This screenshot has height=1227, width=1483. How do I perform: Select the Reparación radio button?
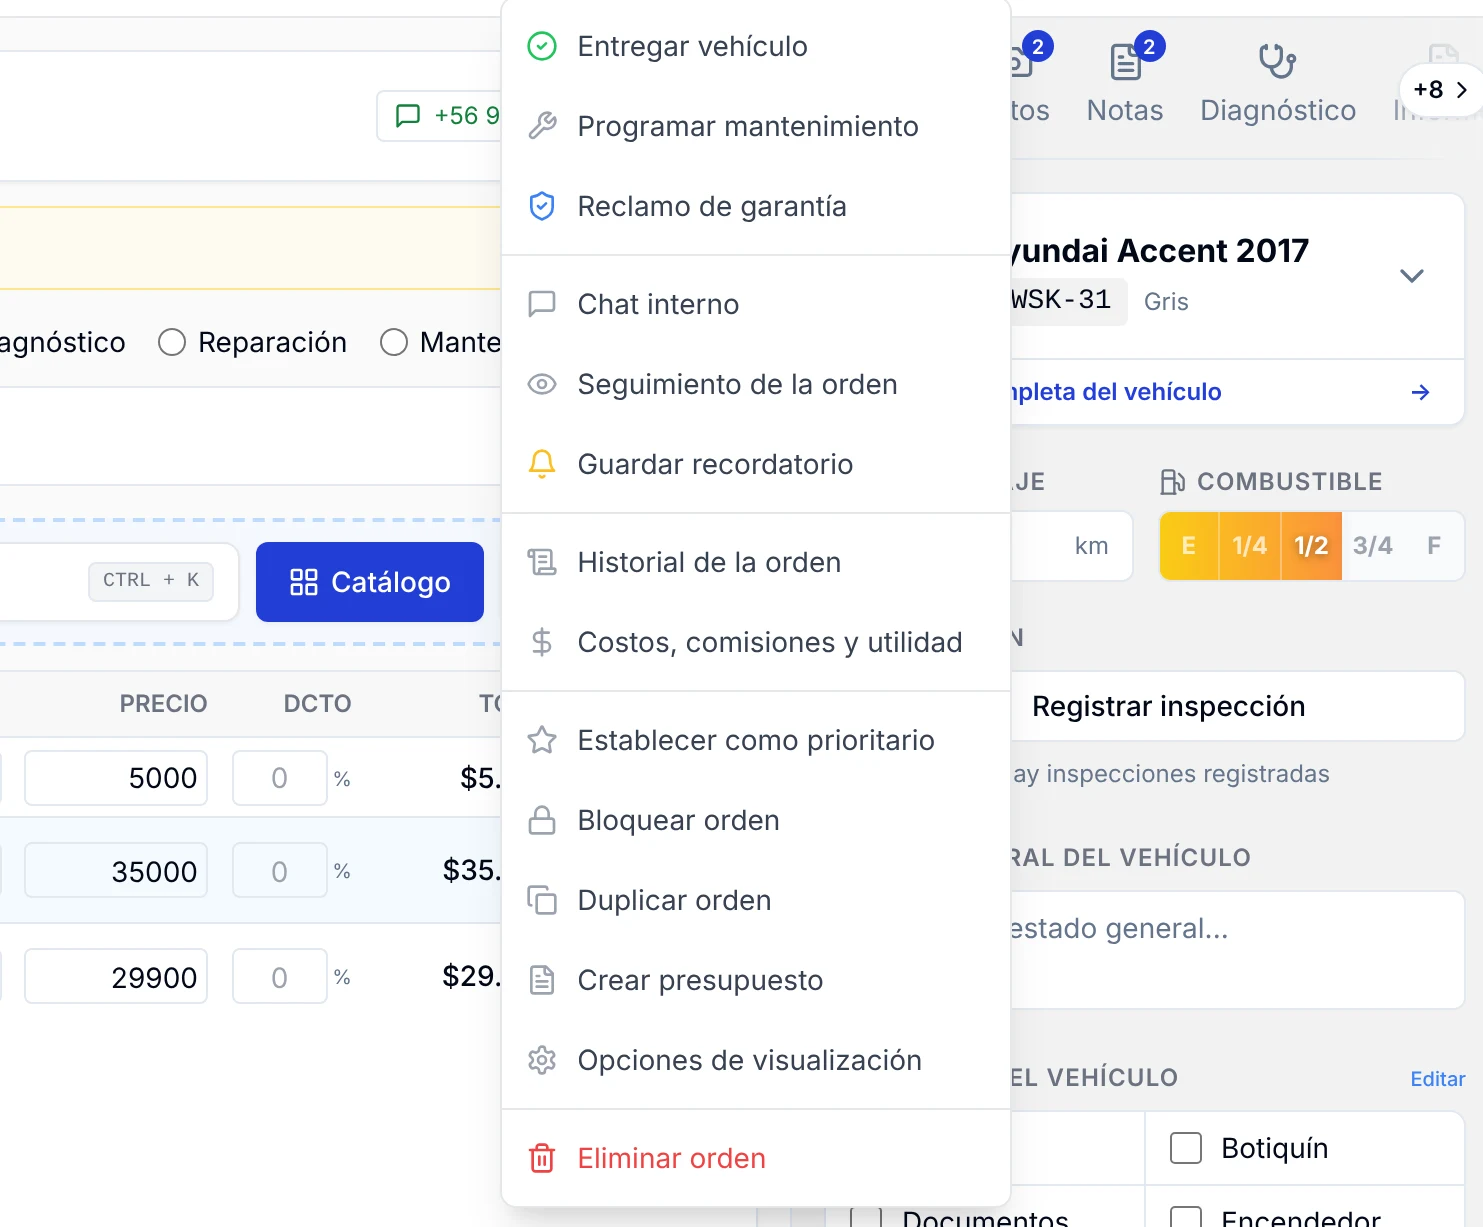pos(172,343)
